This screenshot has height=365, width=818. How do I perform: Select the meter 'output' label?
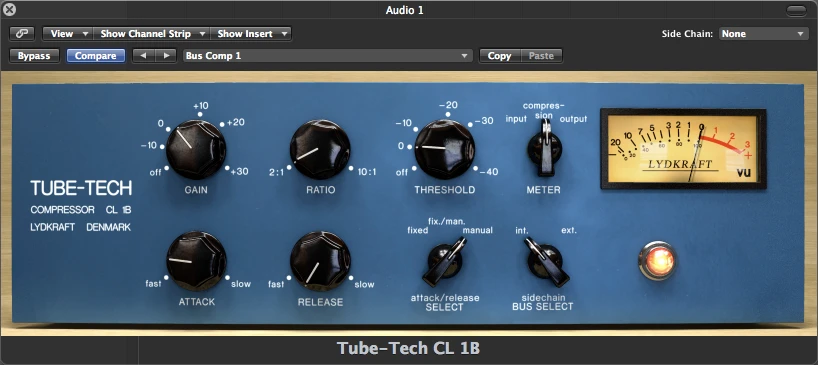click(x=573, y=119)
